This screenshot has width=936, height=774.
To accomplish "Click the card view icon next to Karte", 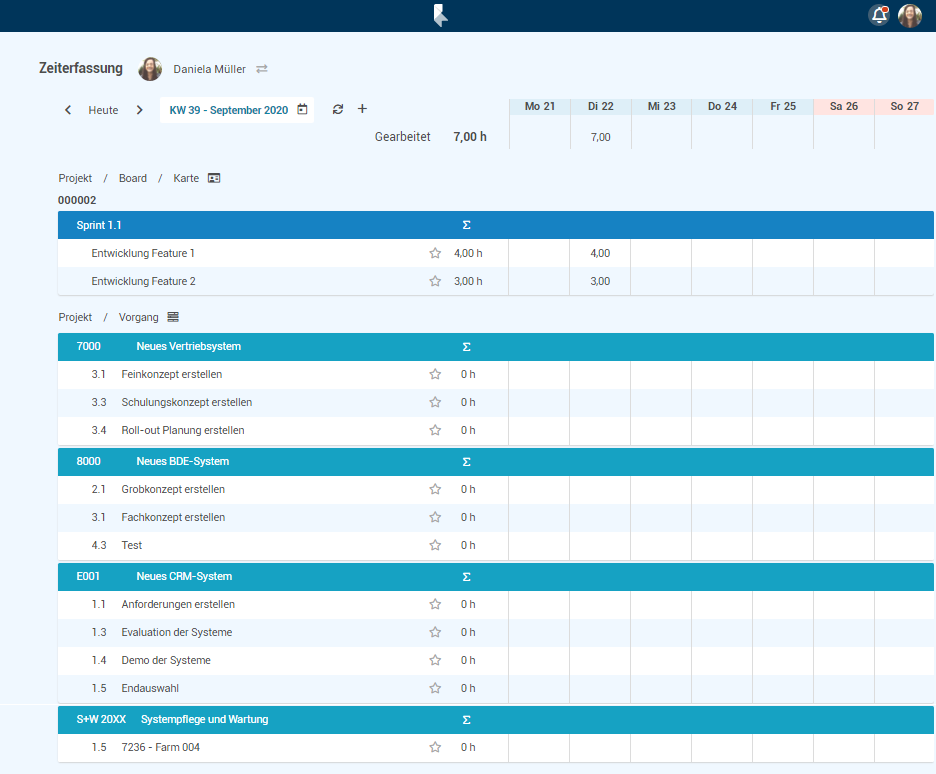I will 214,178.
